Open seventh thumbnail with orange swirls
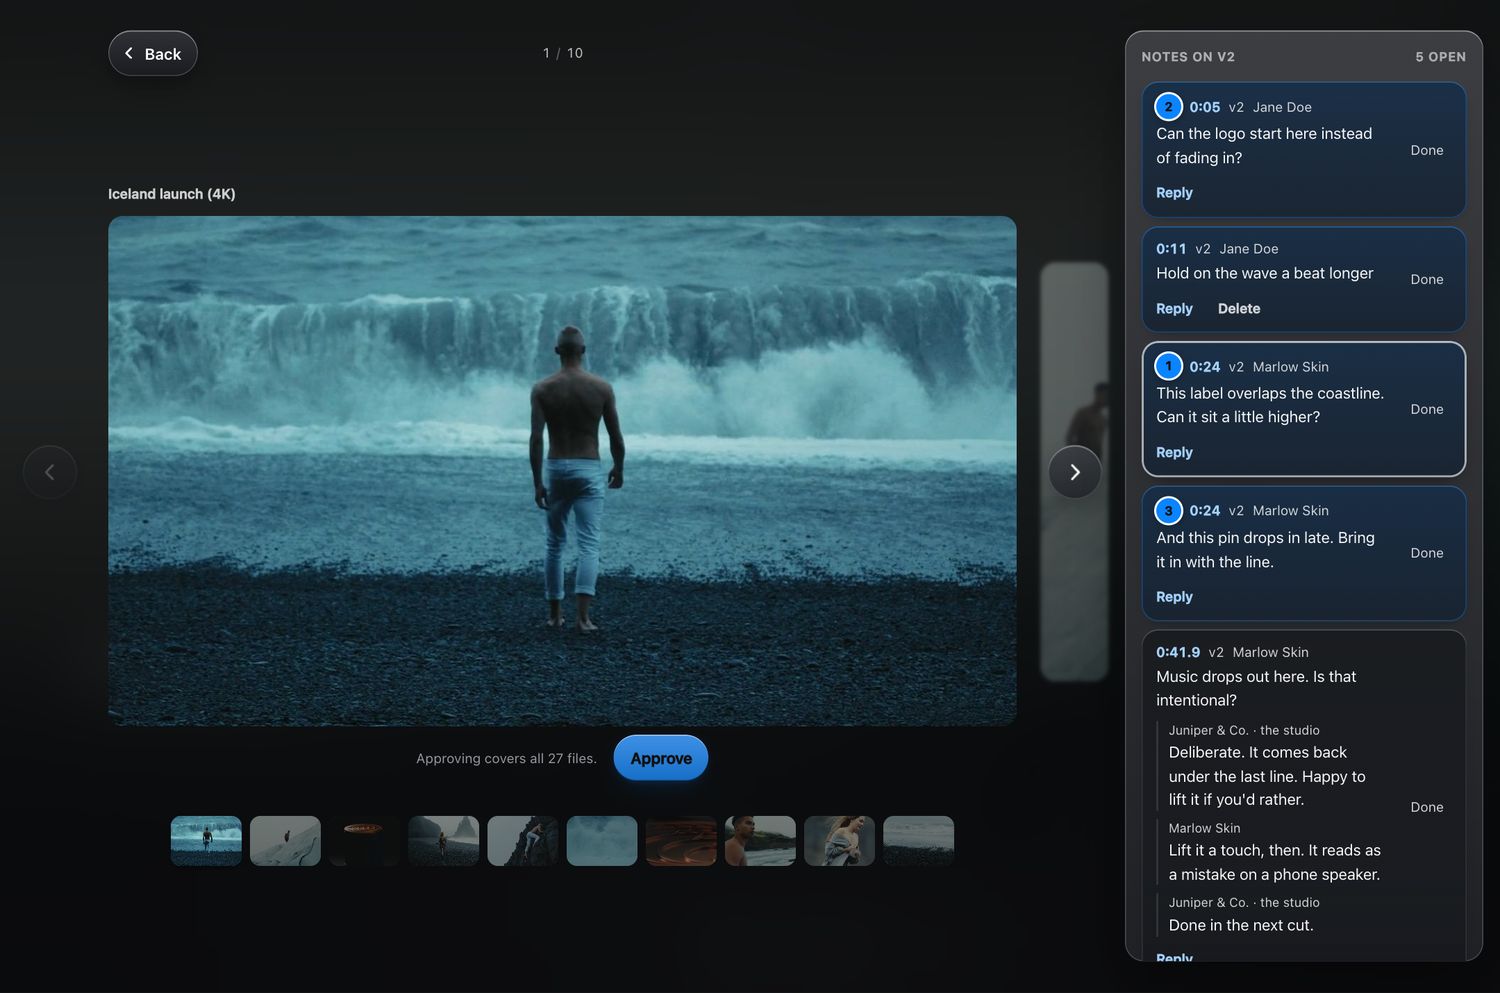Screen dimensions: 1500x993 pos(681,841)
